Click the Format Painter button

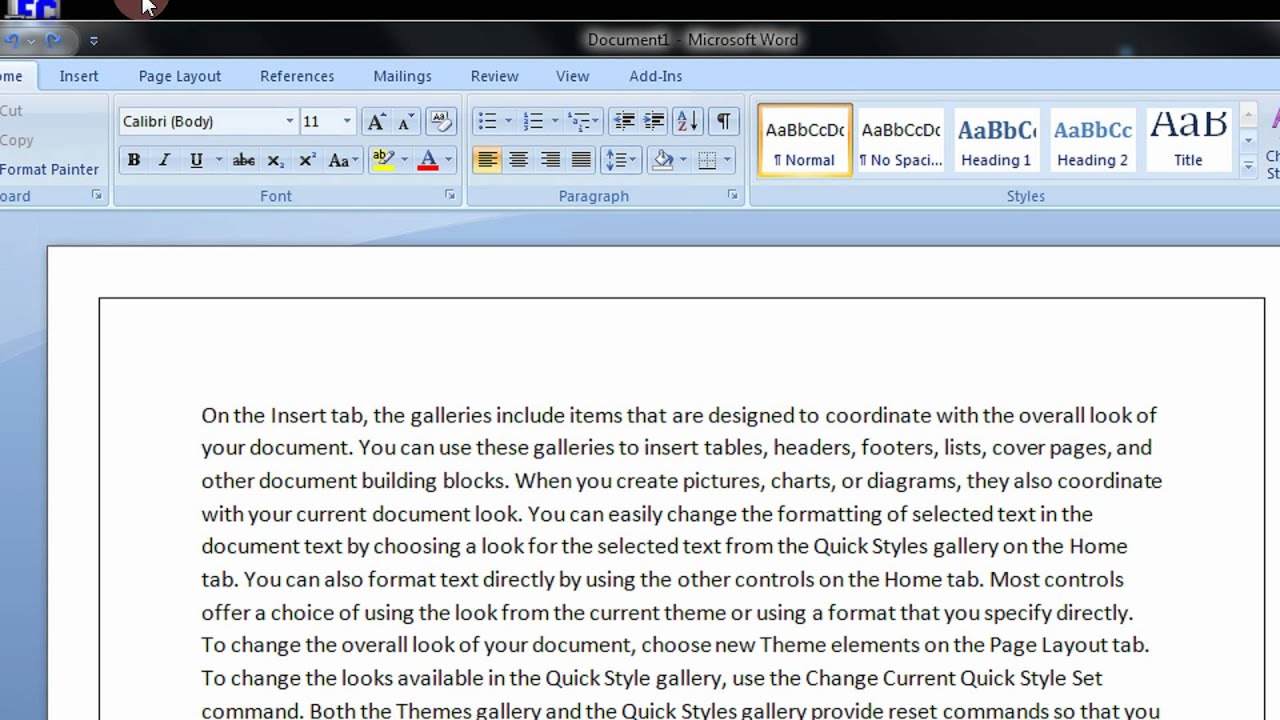49,169
